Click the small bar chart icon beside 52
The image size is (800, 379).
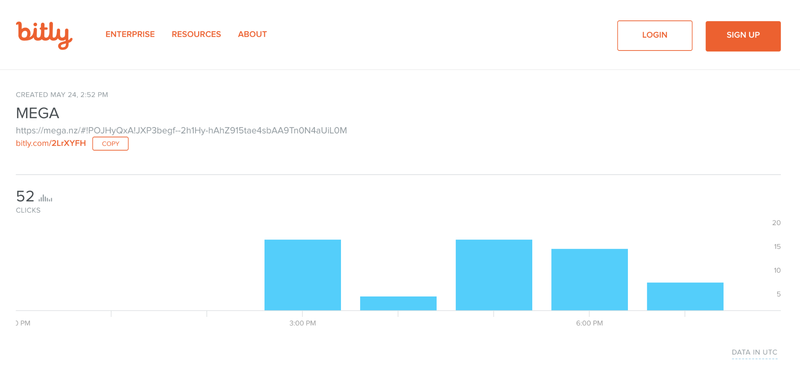click(45, 198)
